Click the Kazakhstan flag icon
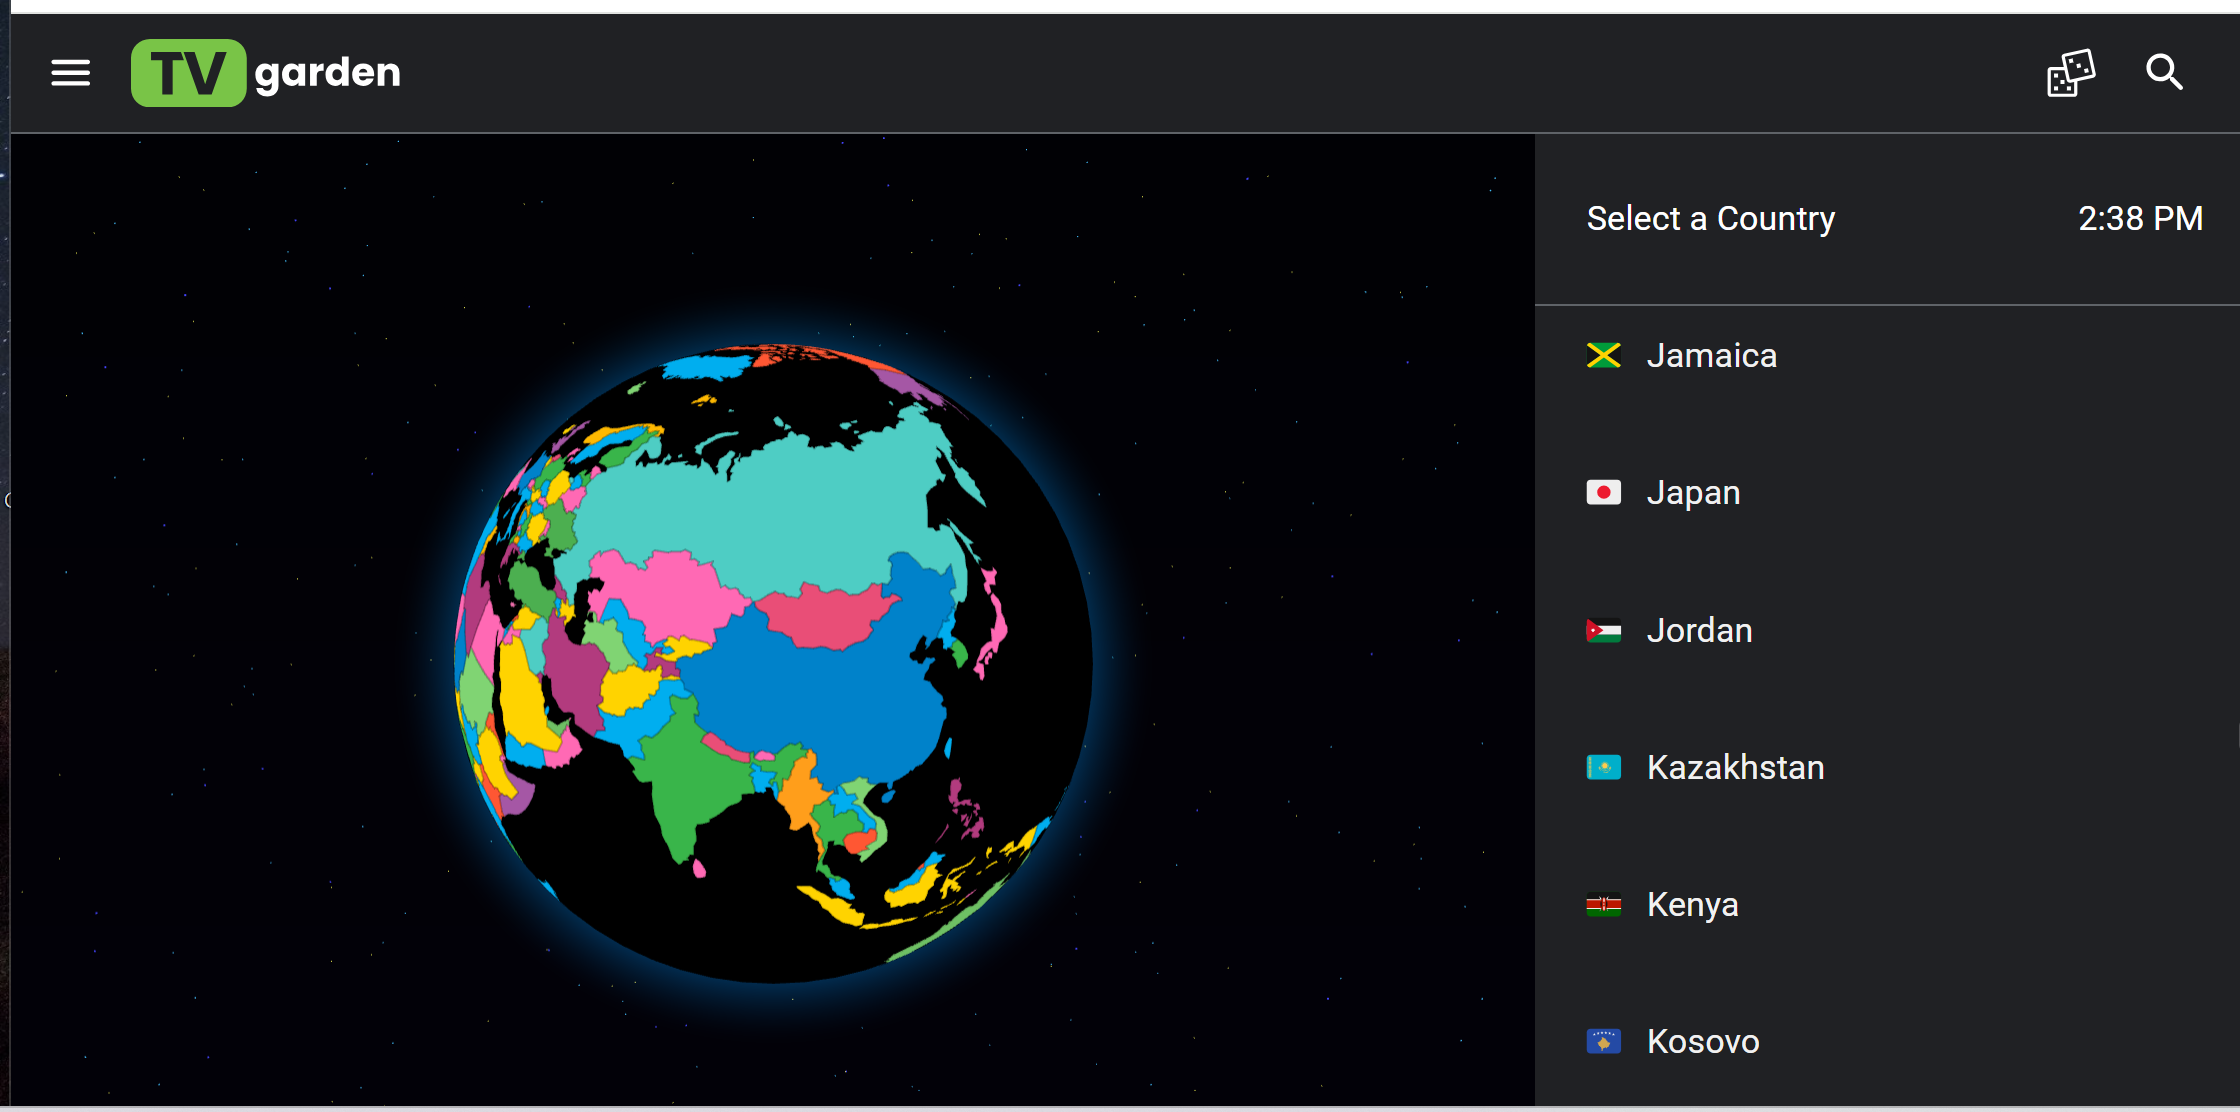The image size is (2240, 1112). click(x=1603, y=768)
